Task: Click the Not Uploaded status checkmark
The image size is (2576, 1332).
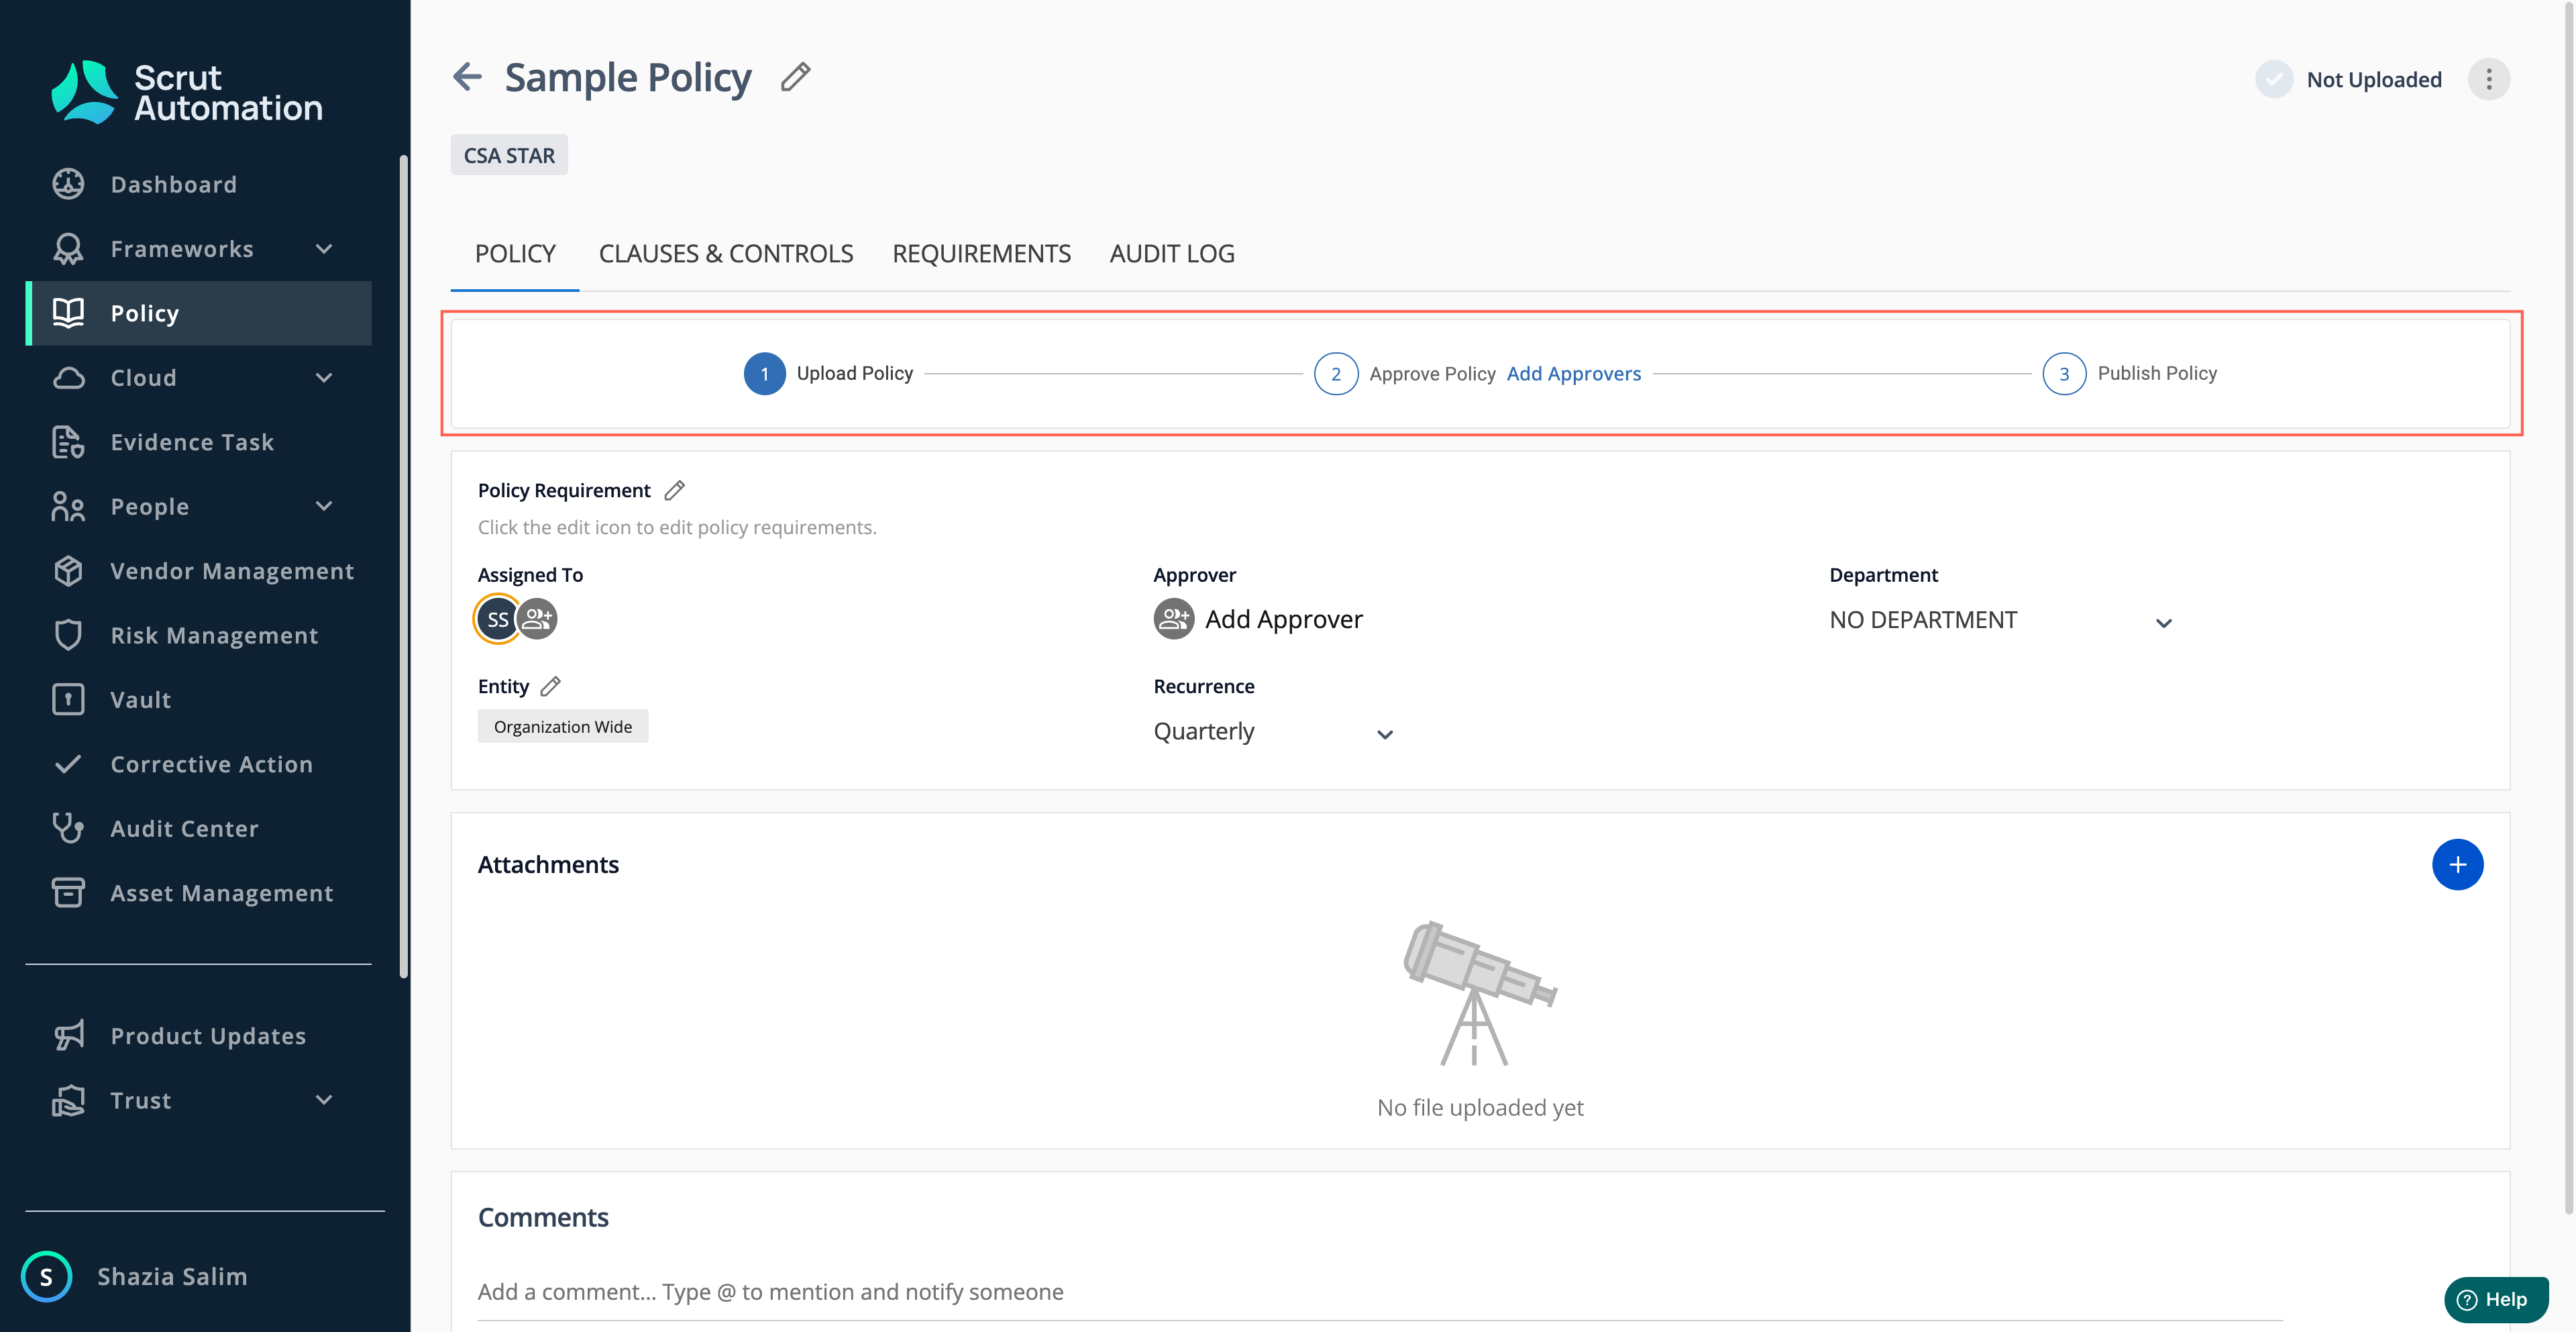Action: [x=2273, y=79]
